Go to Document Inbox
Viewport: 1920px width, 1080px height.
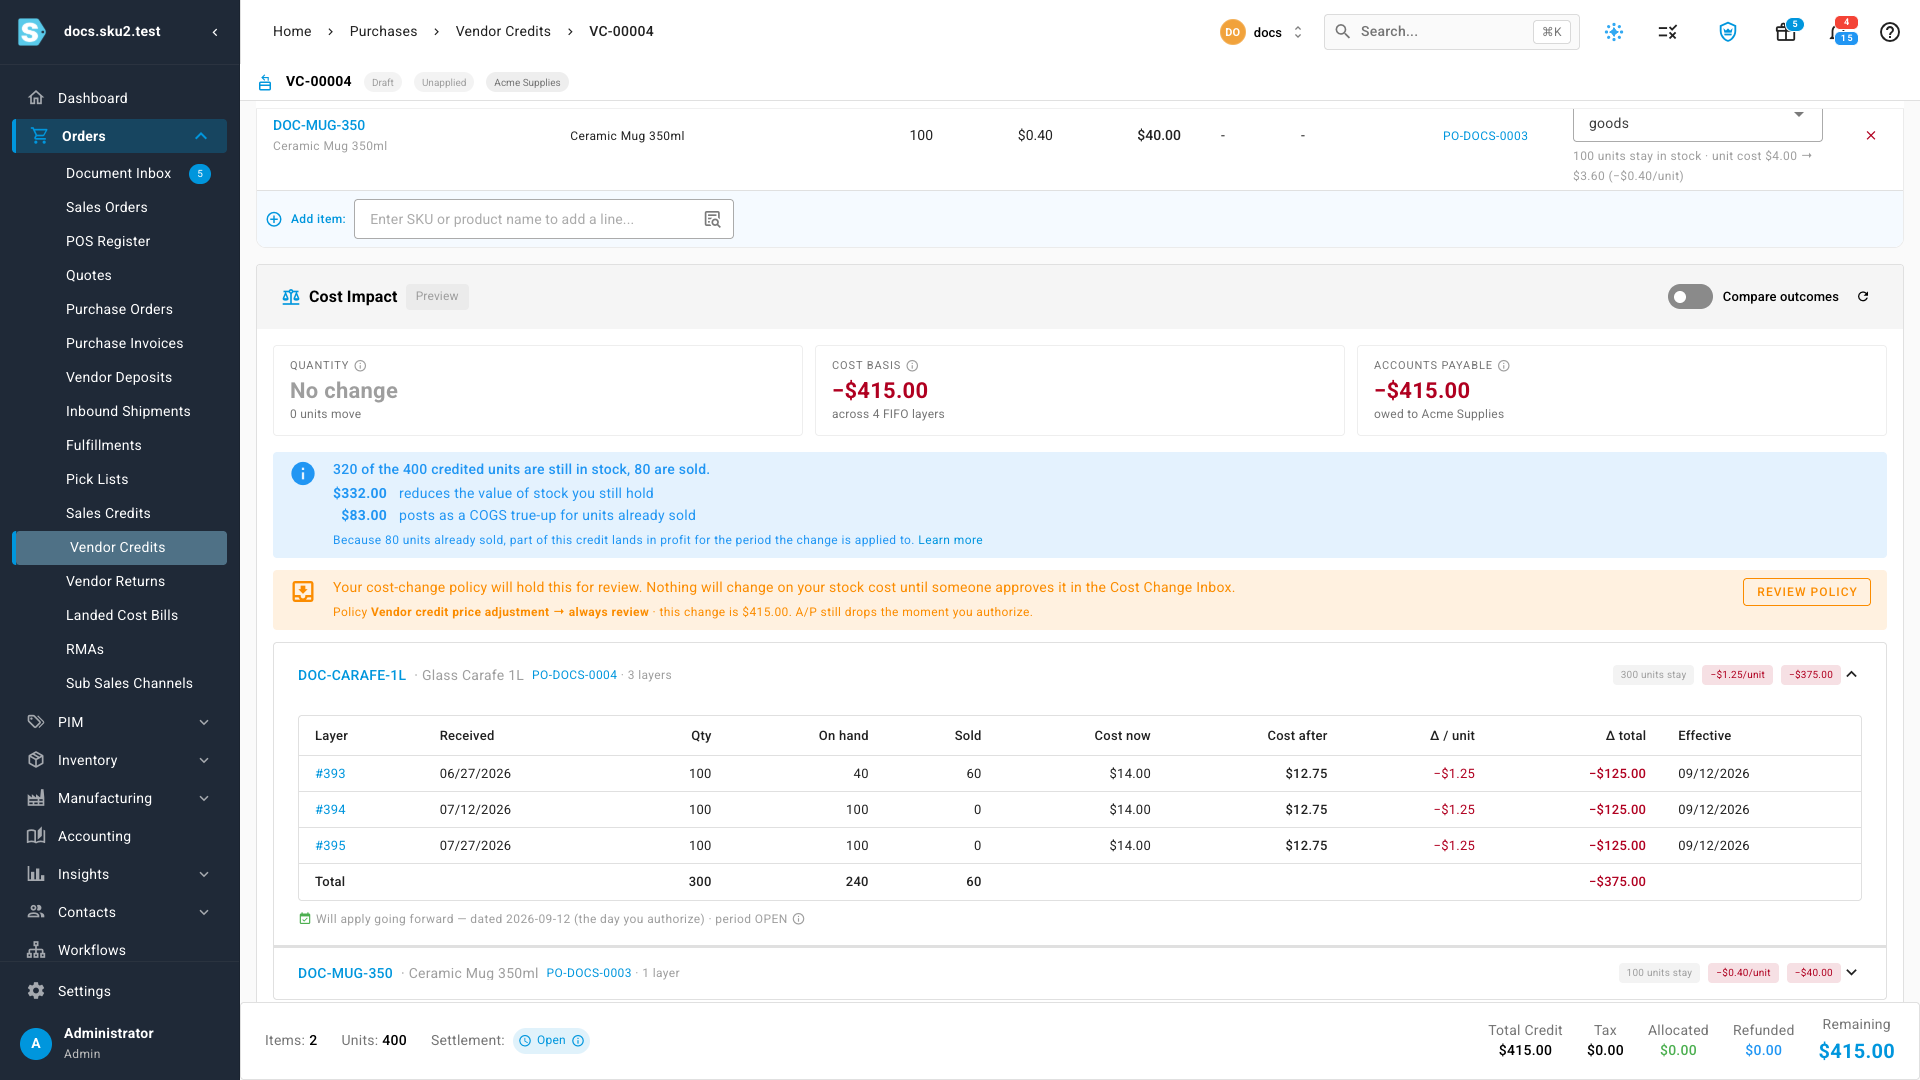(119, 173)
